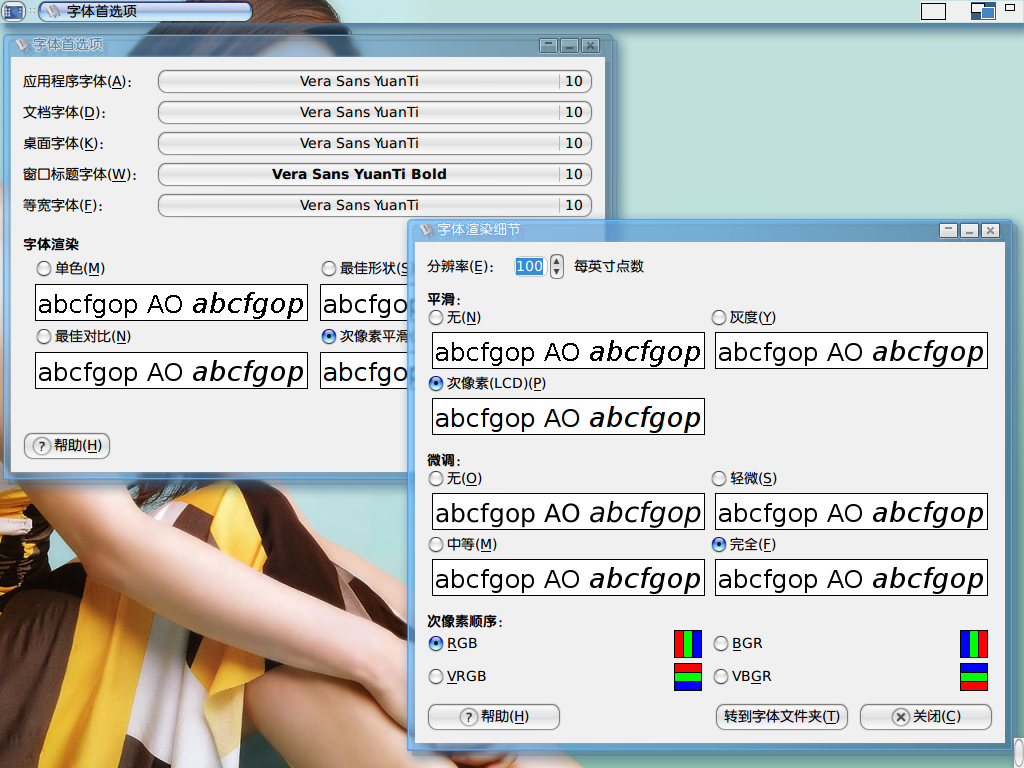
Task: Click the 次像素顺序 section heading
Action: point(465,621)
